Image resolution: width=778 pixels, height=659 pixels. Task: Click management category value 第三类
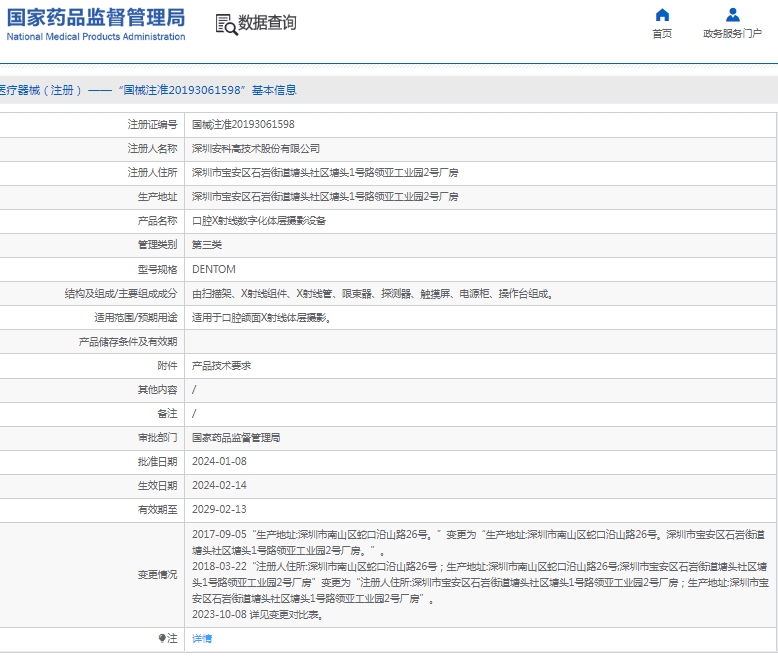207,245
